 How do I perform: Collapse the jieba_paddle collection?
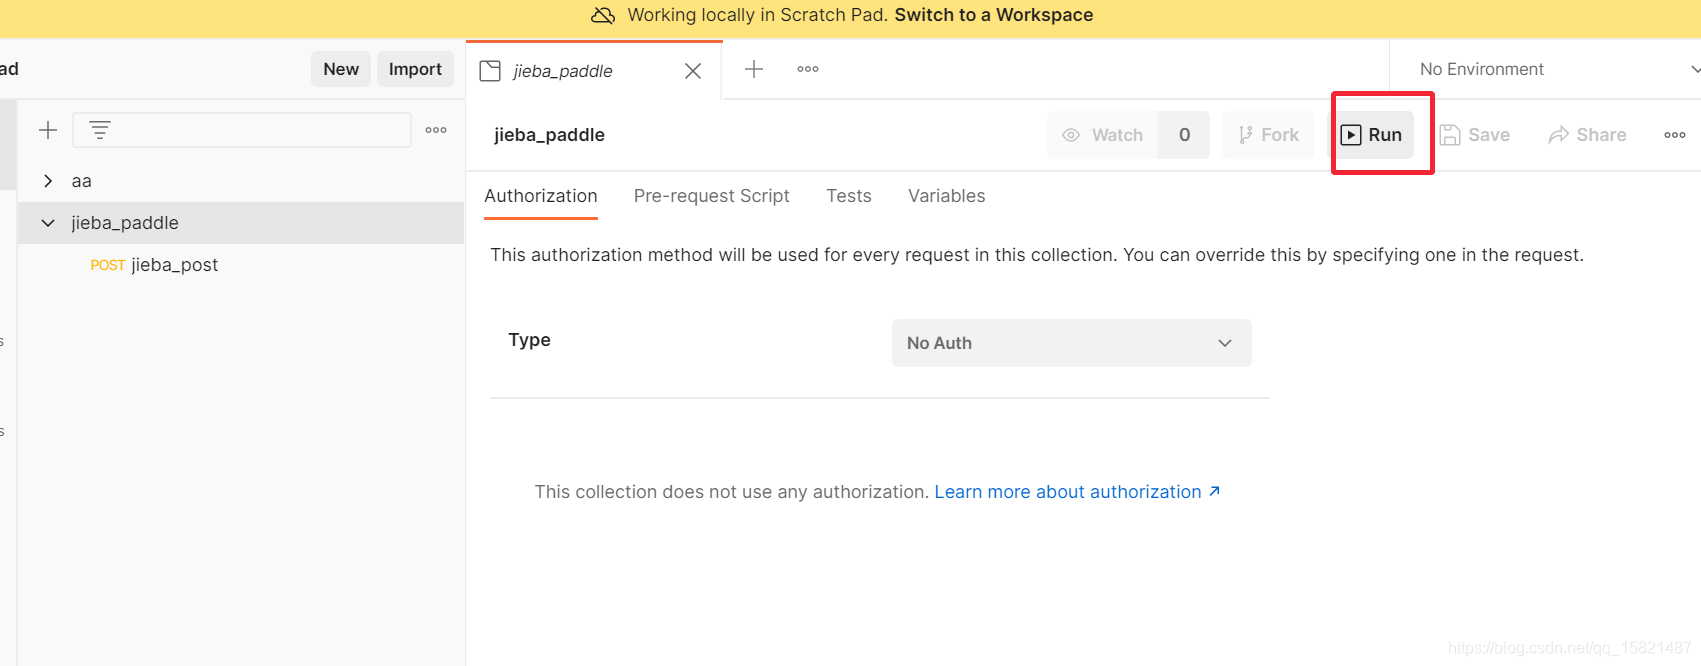coord(48,223)
